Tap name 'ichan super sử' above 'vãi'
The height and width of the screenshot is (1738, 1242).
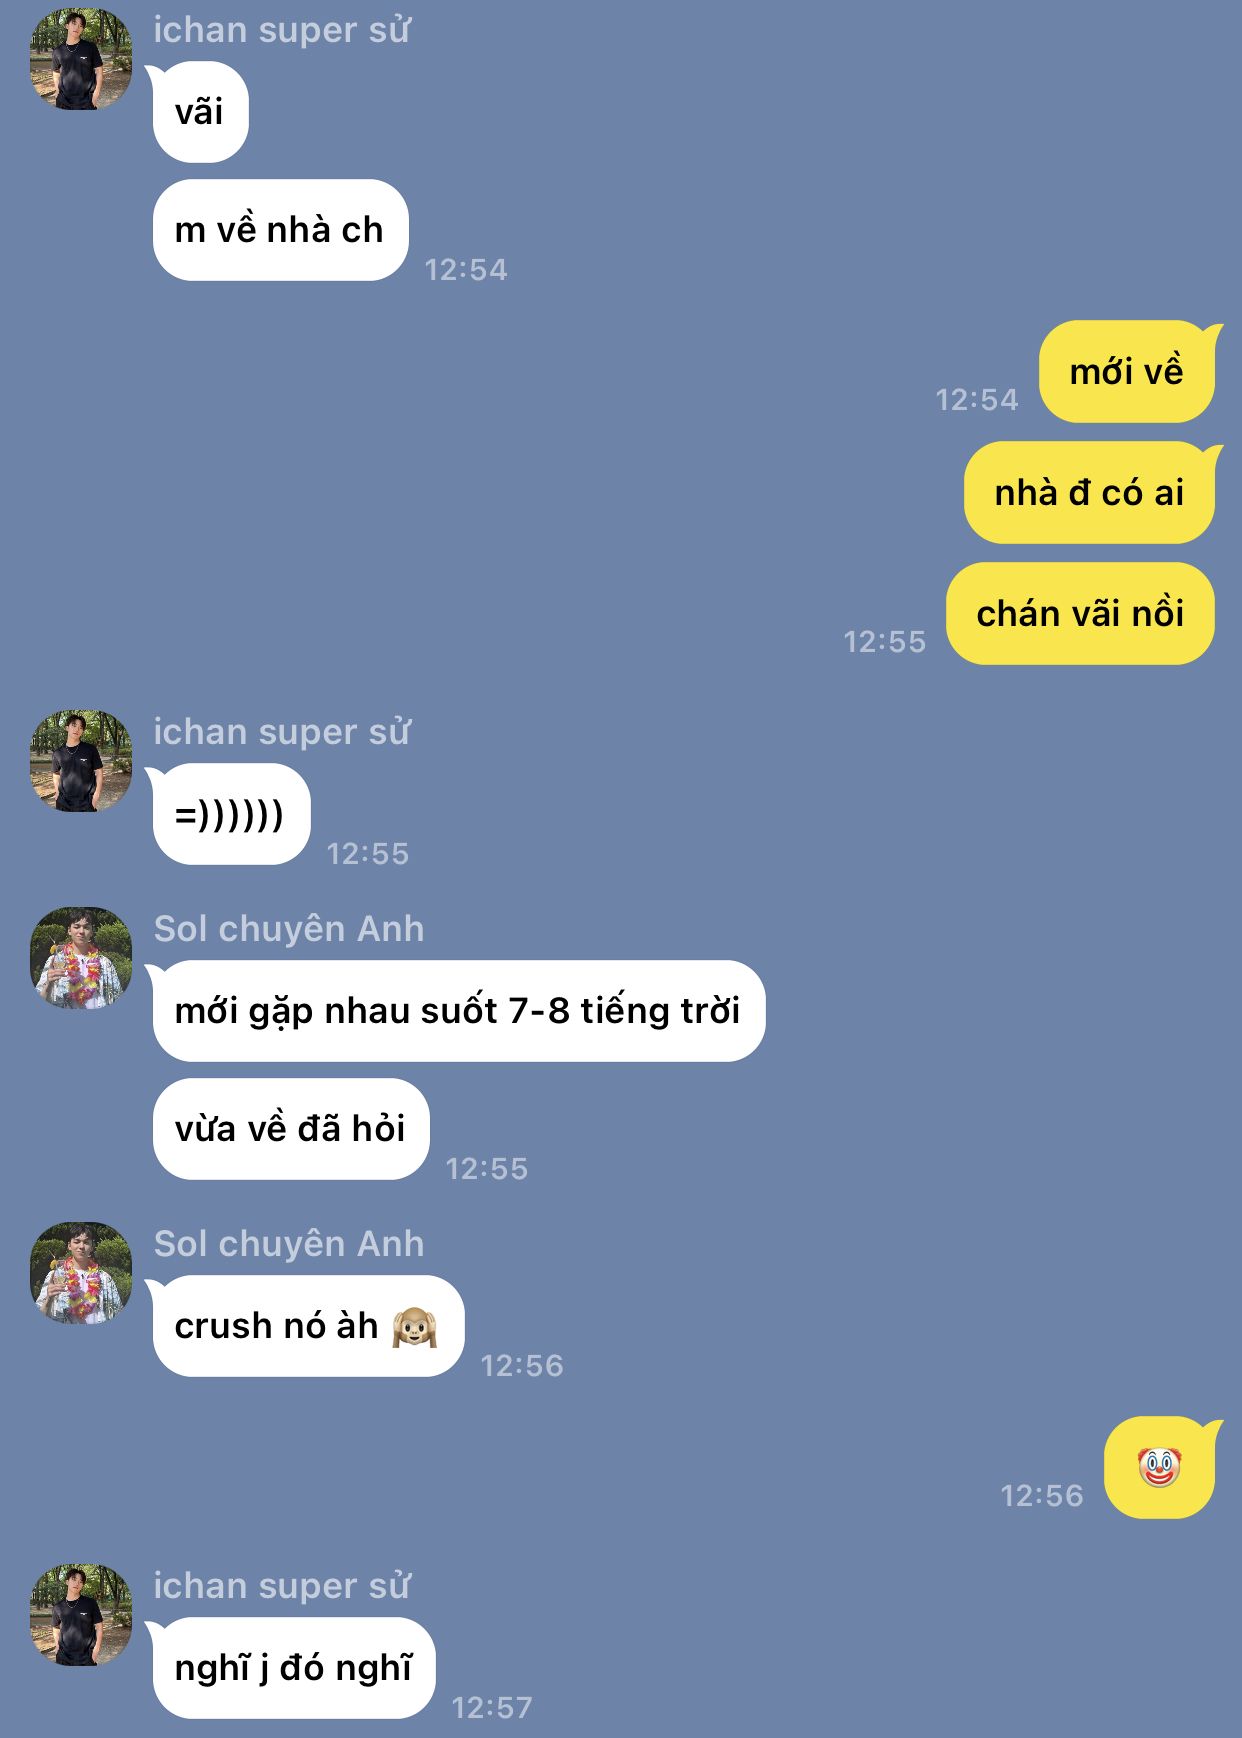(281, 30)
